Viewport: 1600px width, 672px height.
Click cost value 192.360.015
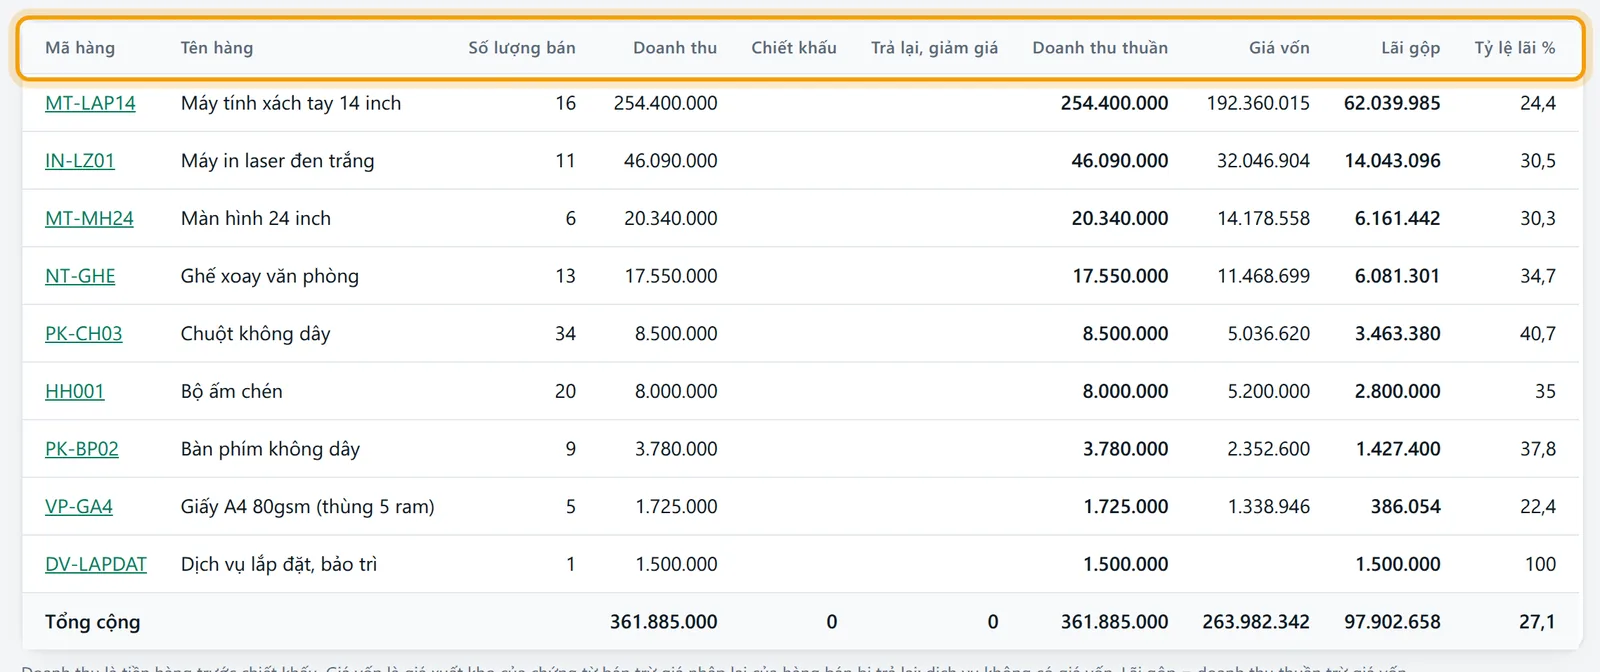pos(1258,103)
